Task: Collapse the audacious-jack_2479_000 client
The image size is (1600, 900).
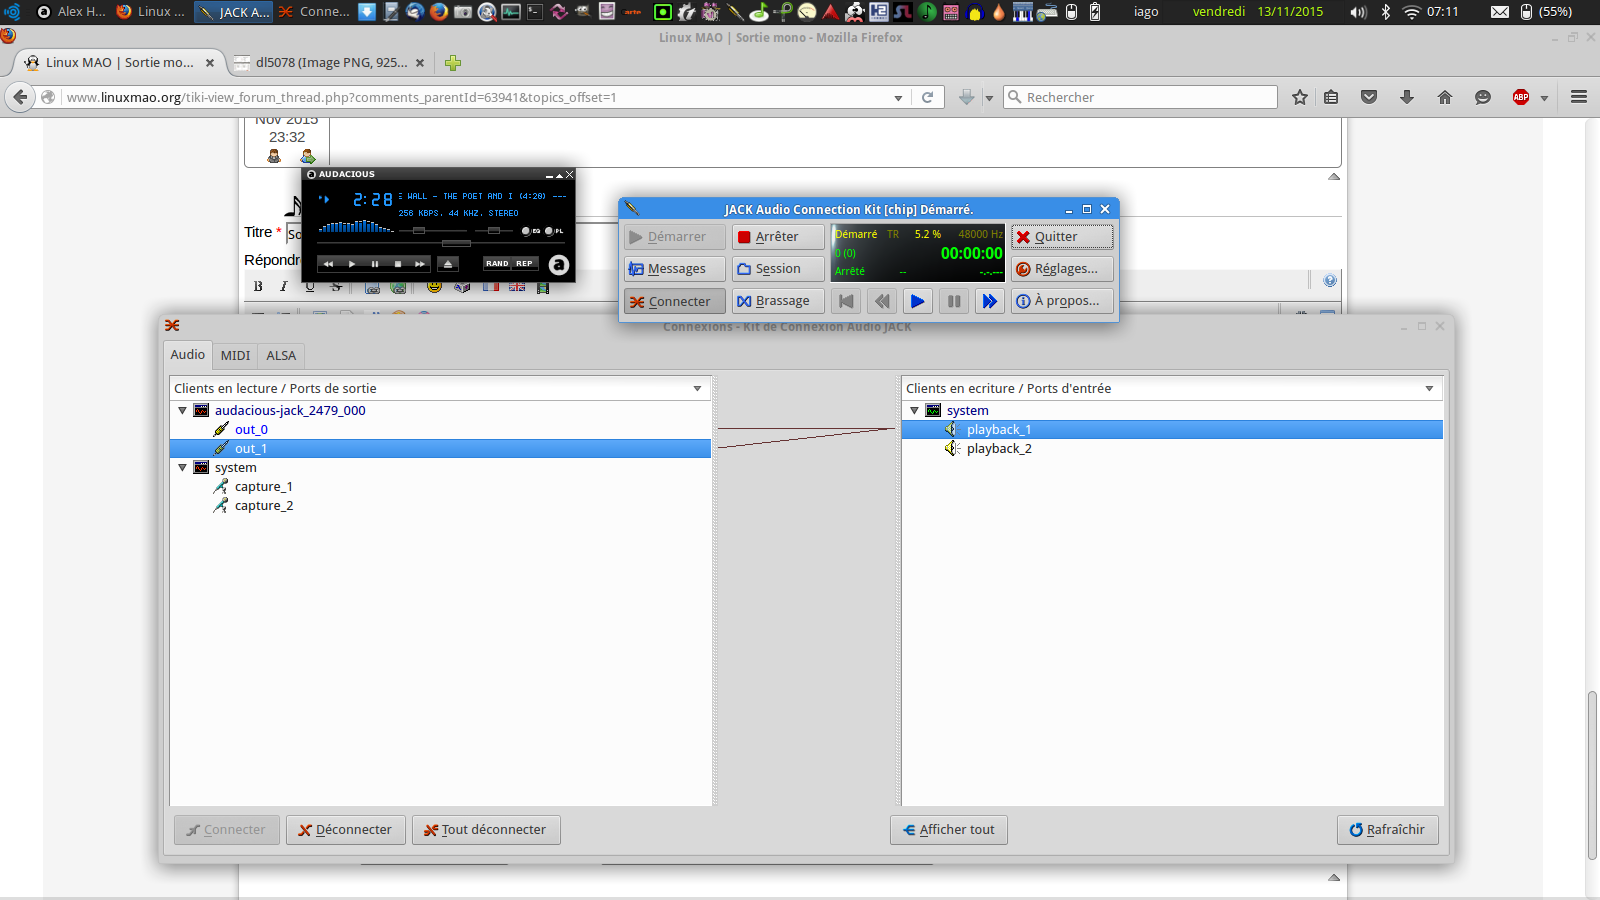Action: [x=182, y=411]
